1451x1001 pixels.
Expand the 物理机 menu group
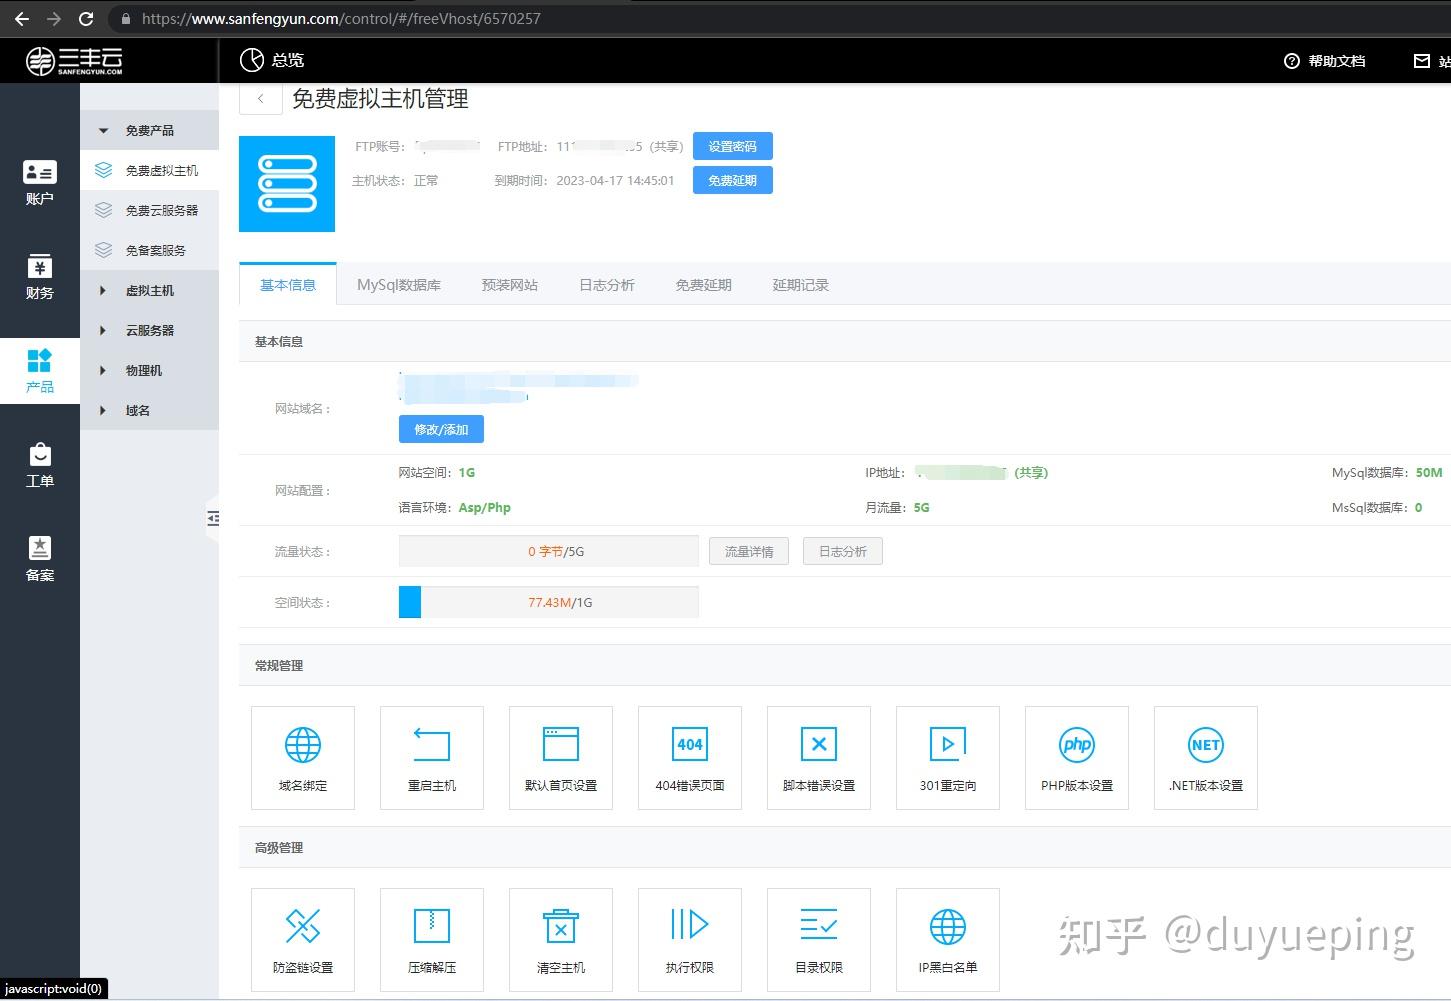[x=150, y=370]
